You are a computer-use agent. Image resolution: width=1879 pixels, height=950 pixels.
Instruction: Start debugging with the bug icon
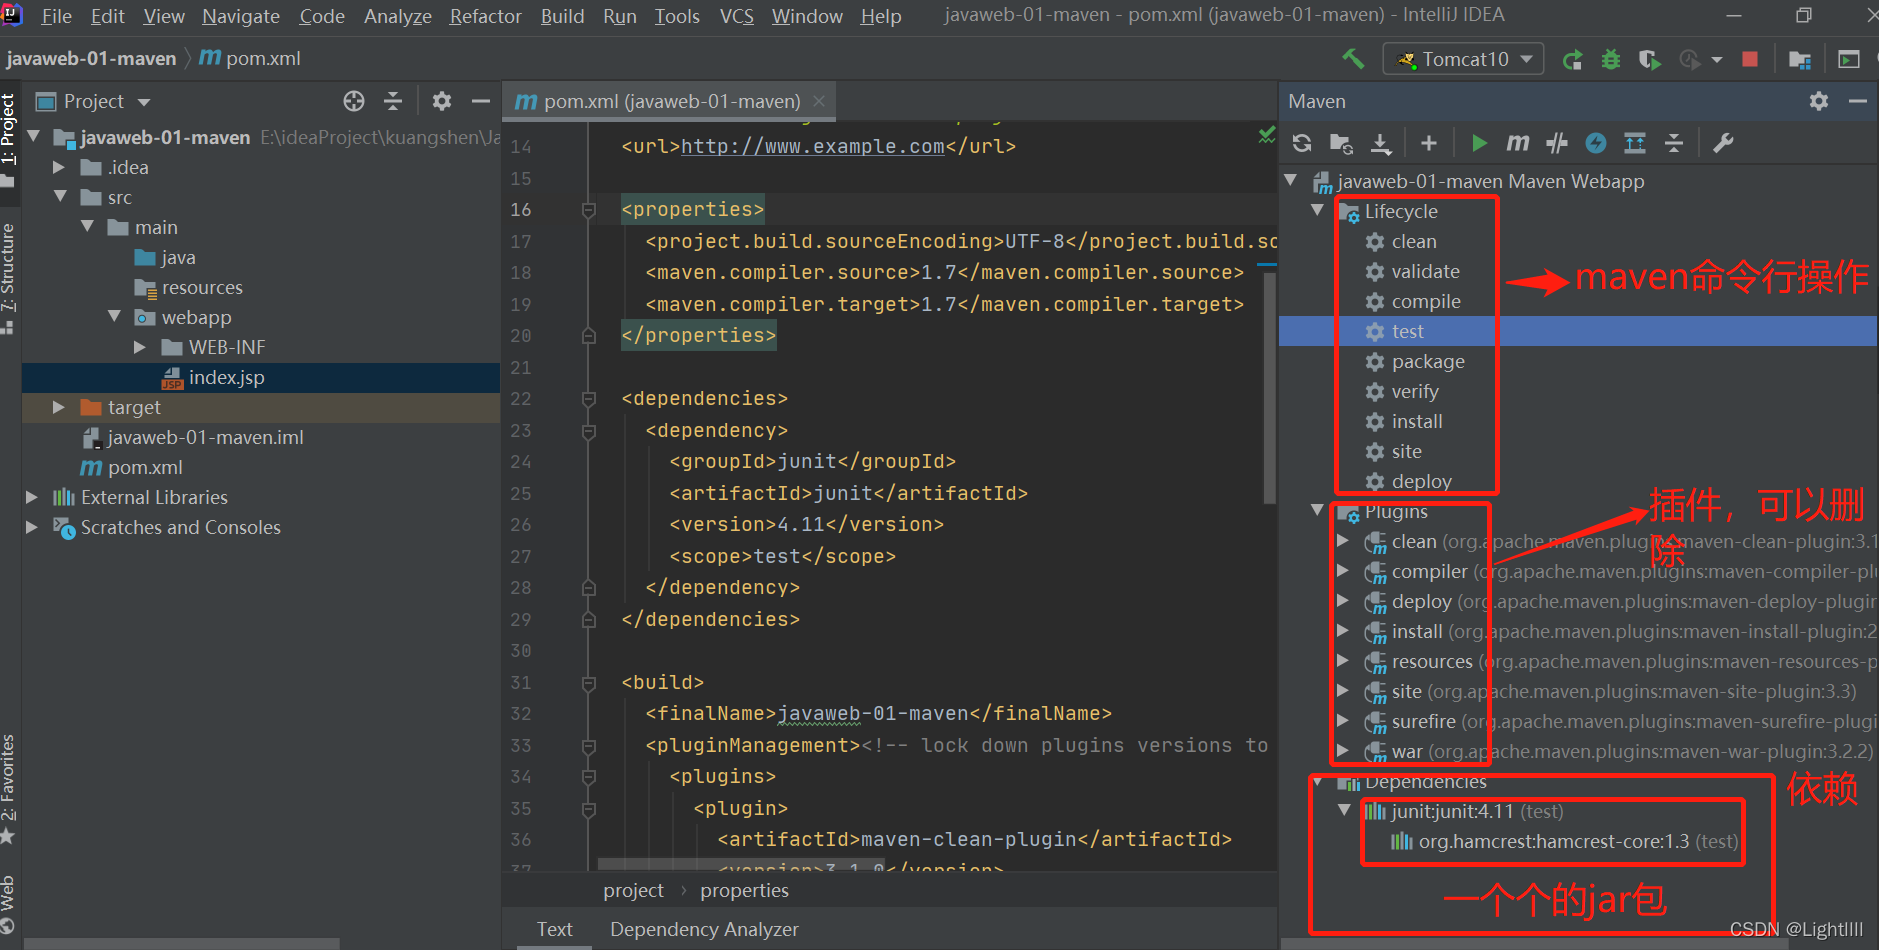click(x=1610, y=59)
